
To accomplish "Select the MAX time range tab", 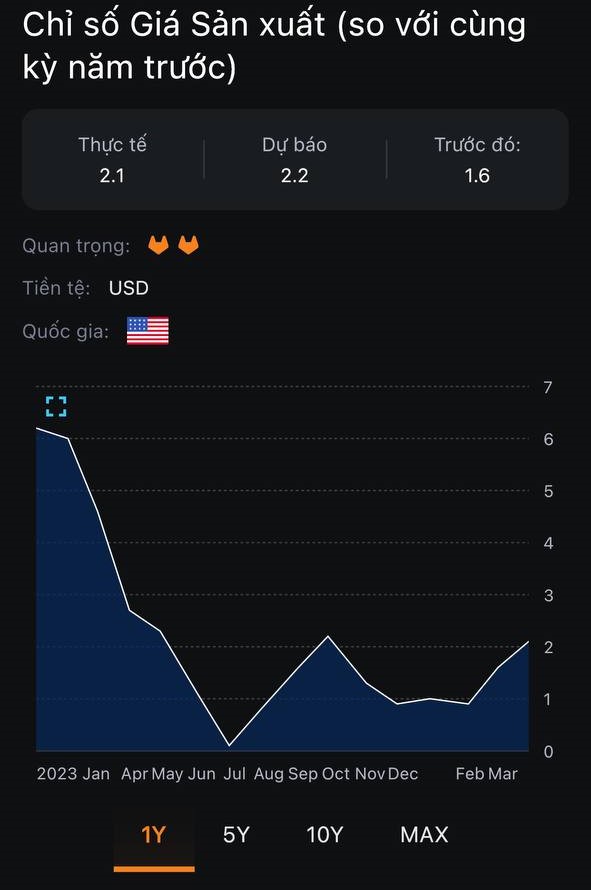I will 424,835.
